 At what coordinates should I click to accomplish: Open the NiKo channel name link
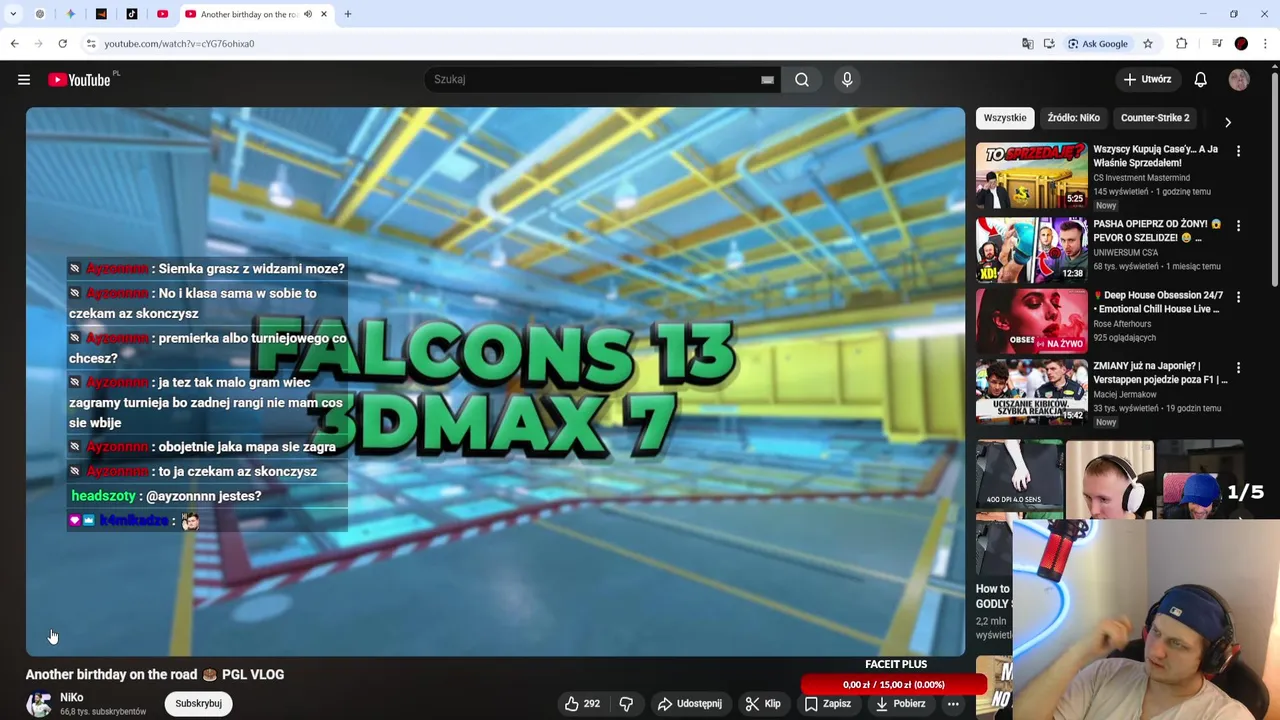[x=72, y=697]
